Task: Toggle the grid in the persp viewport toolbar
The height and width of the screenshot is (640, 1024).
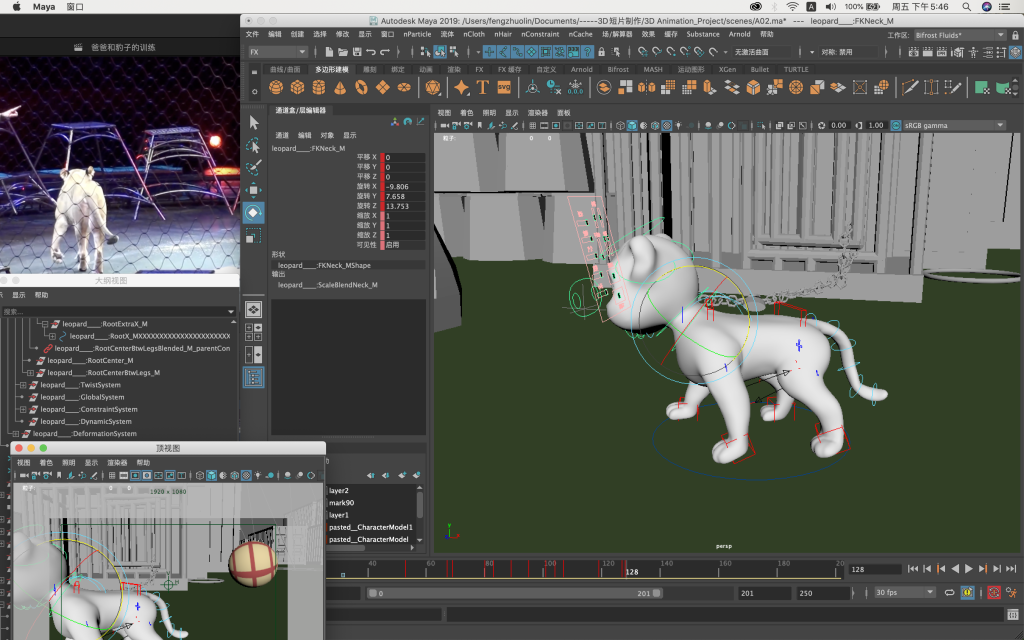Action: click(533, 125)
